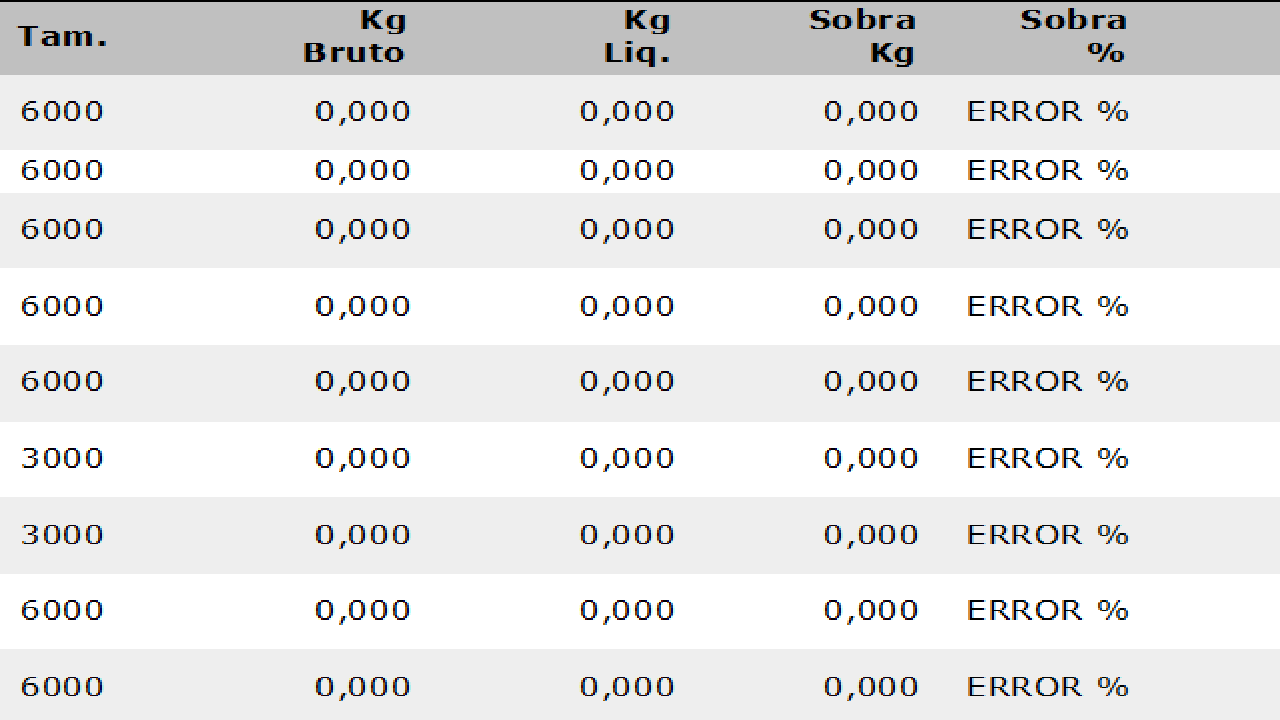
Task: Click 6000 in the last table row
Action: [x=62, y=686]
